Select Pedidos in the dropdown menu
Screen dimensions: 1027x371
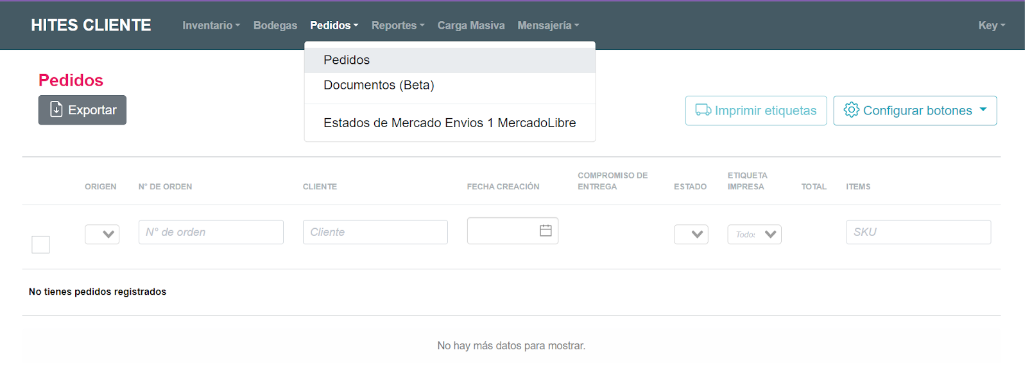[450, 60]
